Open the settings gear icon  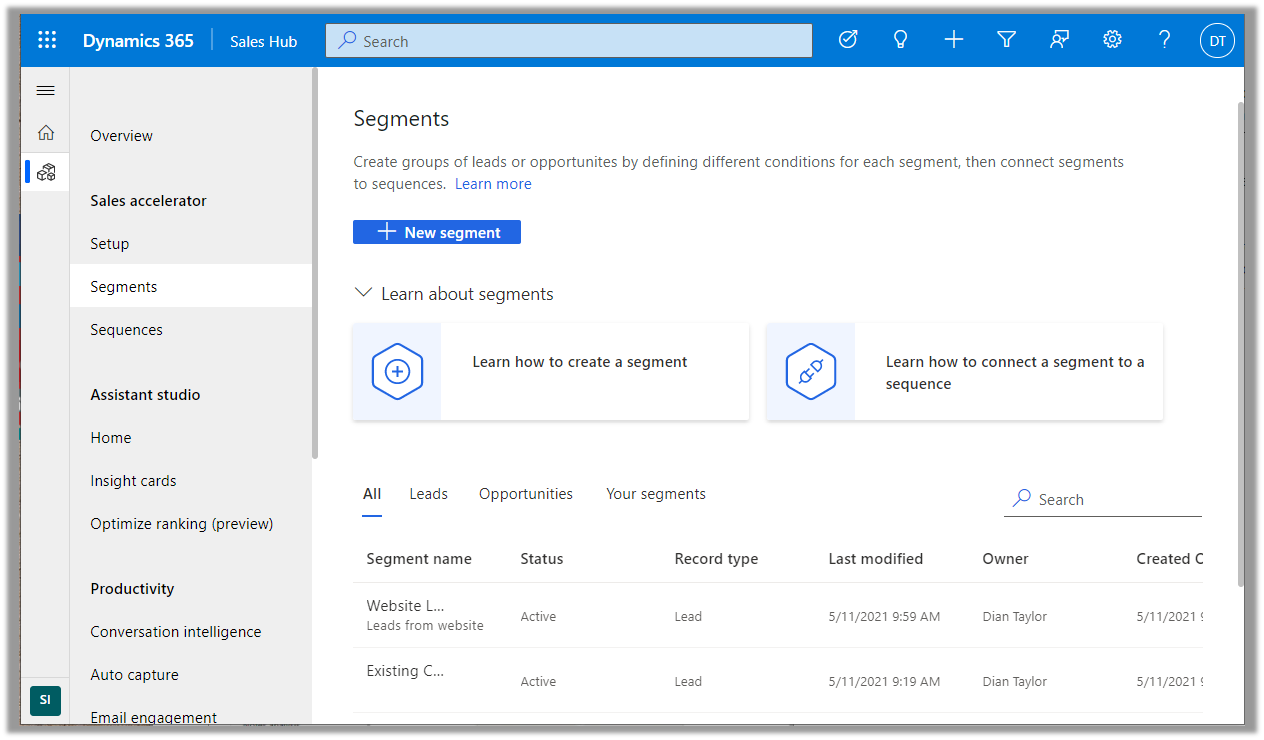click(1112, 41)
